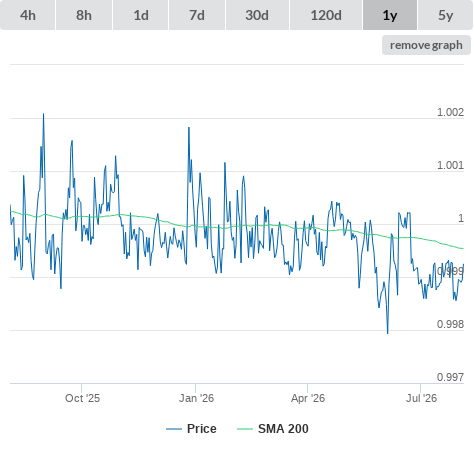Click the Oct '25 axis tick label
The image size is (474, 455).
pyautogui.click(x=82, y=398)
